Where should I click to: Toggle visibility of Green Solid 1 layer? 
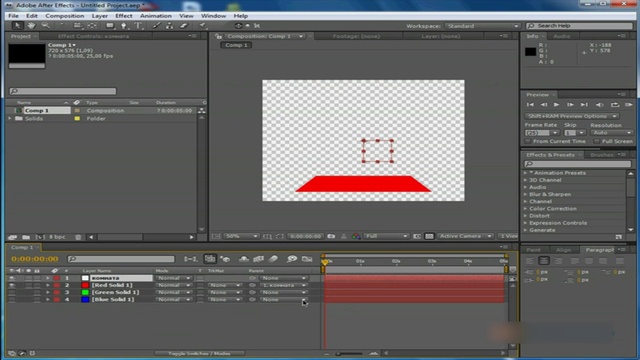pyautogui.click(x=12, y=292)
